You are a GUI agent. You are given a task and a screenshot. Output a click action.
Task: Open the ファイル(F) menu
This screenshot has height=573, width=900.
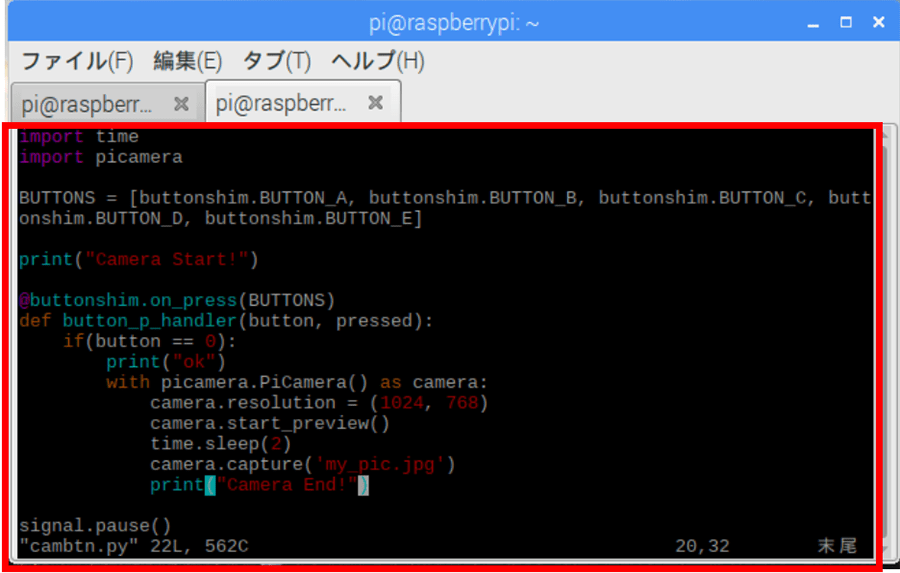(77, 61)
